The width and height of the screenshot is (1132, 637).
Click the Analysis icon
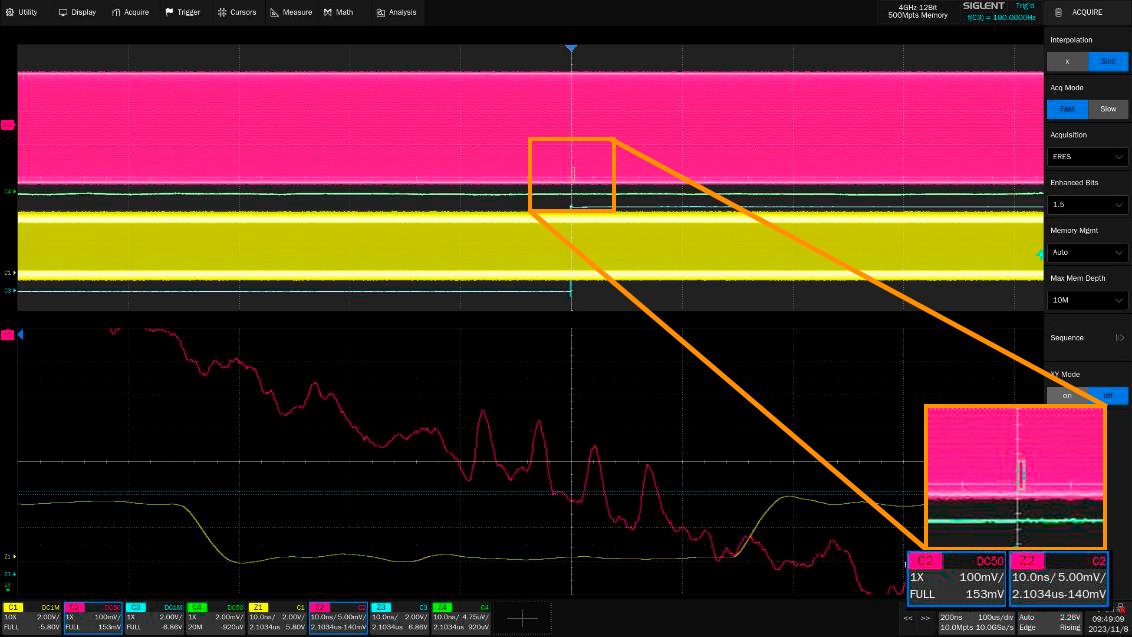(x=381, y=12)
